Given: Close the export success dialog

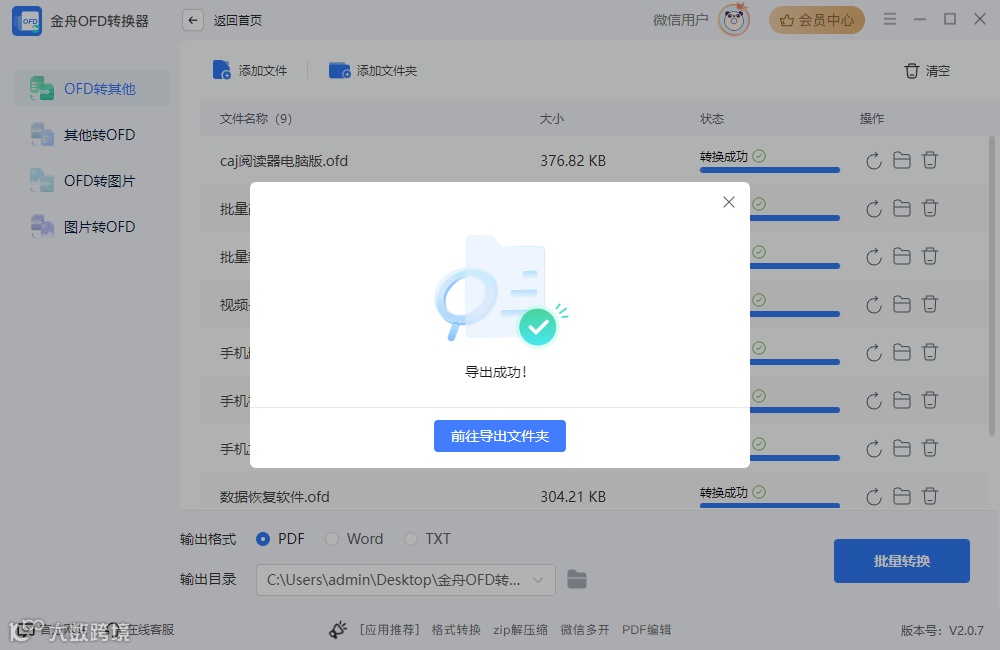Looking at the screenshot, I should point(729,202).
